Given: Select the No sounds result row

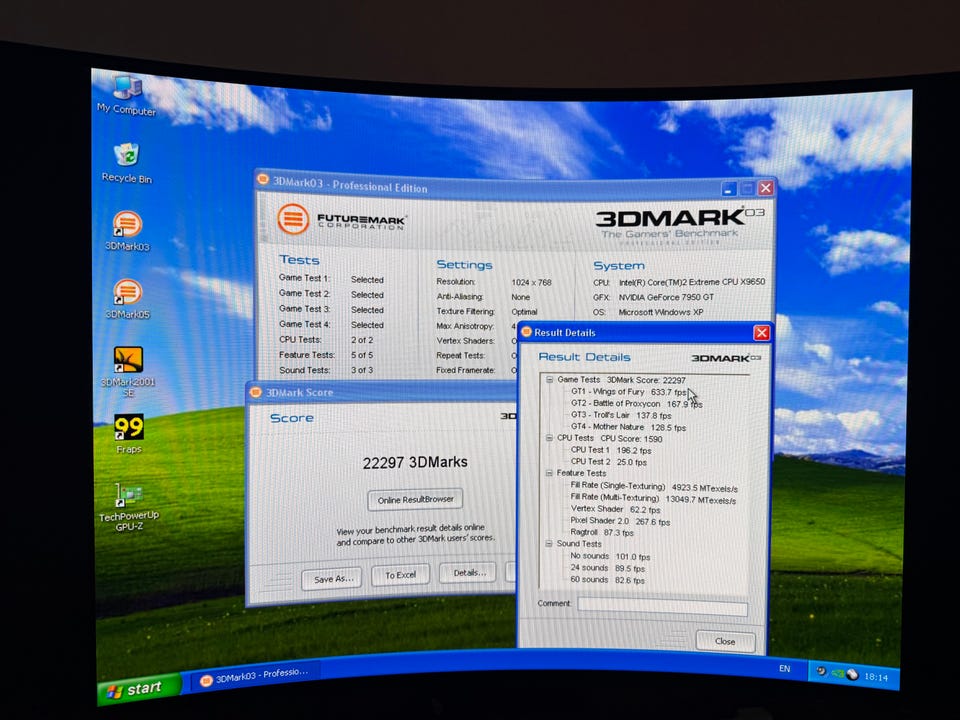Looking at the screenshot, I should coord(610,556).
